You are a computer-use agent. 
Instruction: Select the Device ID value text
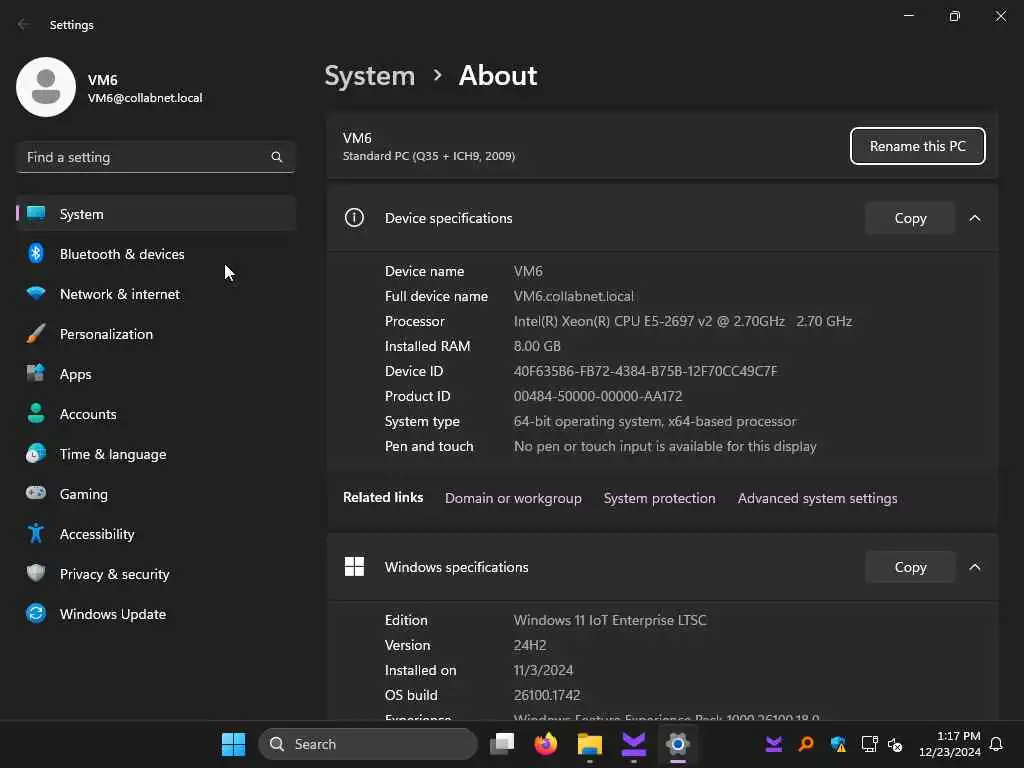(x=645, y=371)
